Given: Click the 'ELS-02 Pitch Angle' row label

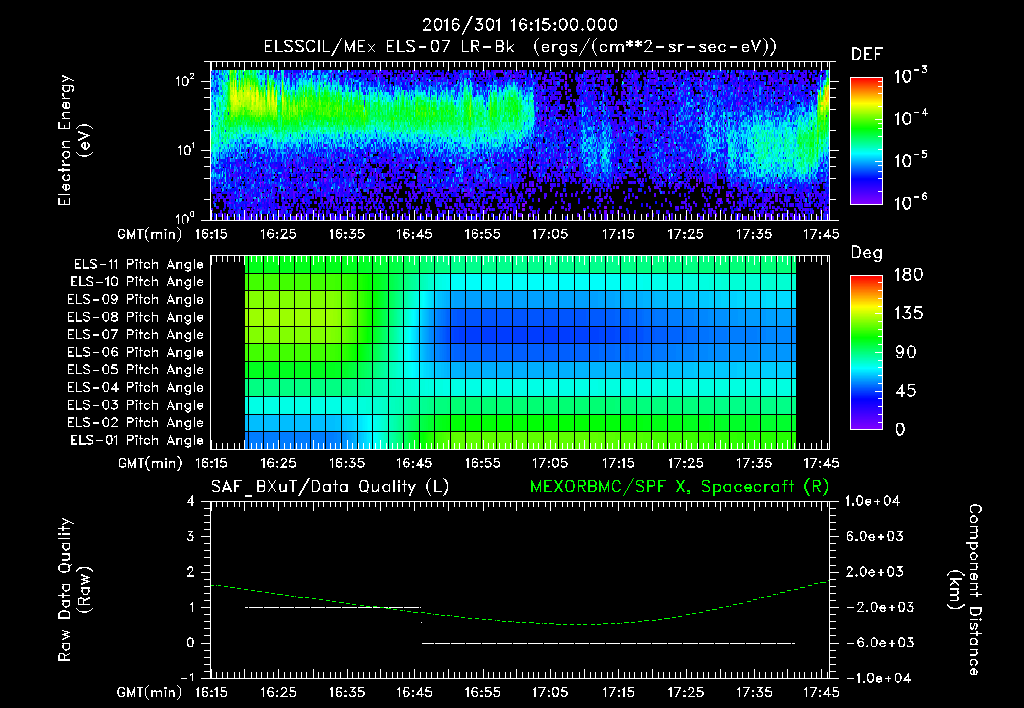Looking at the screenshot, I should point(135,423).
